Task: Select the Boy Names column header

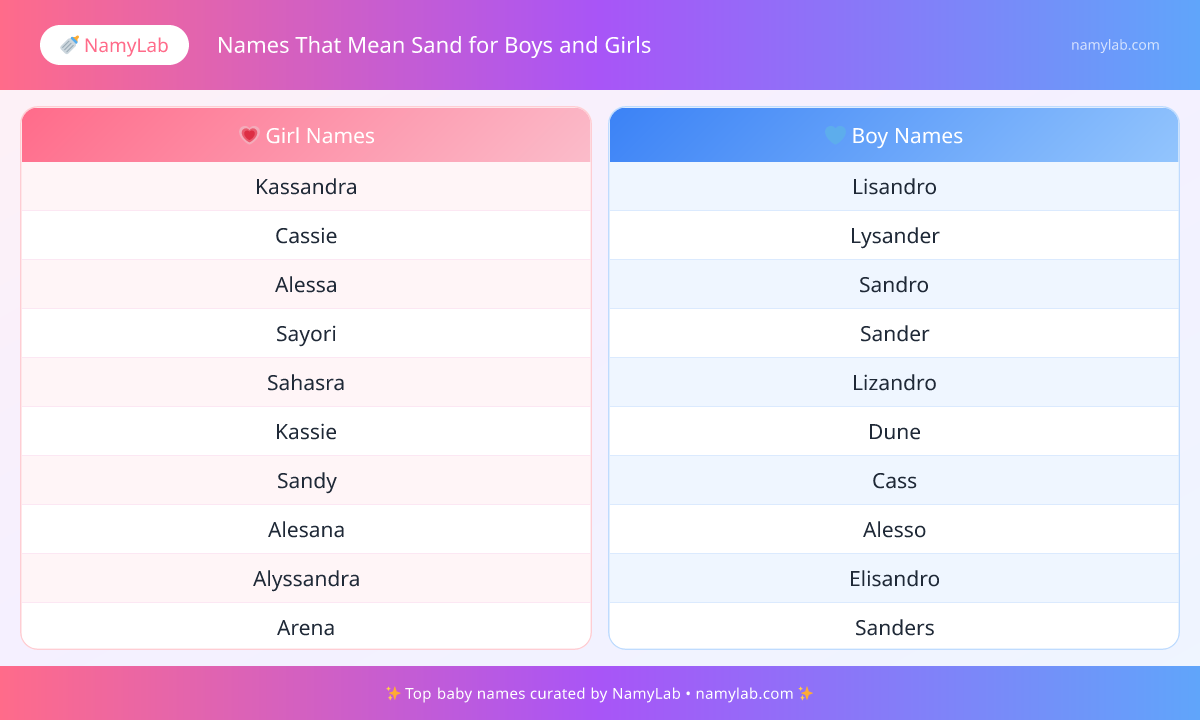Action: (x=894, y=135)
